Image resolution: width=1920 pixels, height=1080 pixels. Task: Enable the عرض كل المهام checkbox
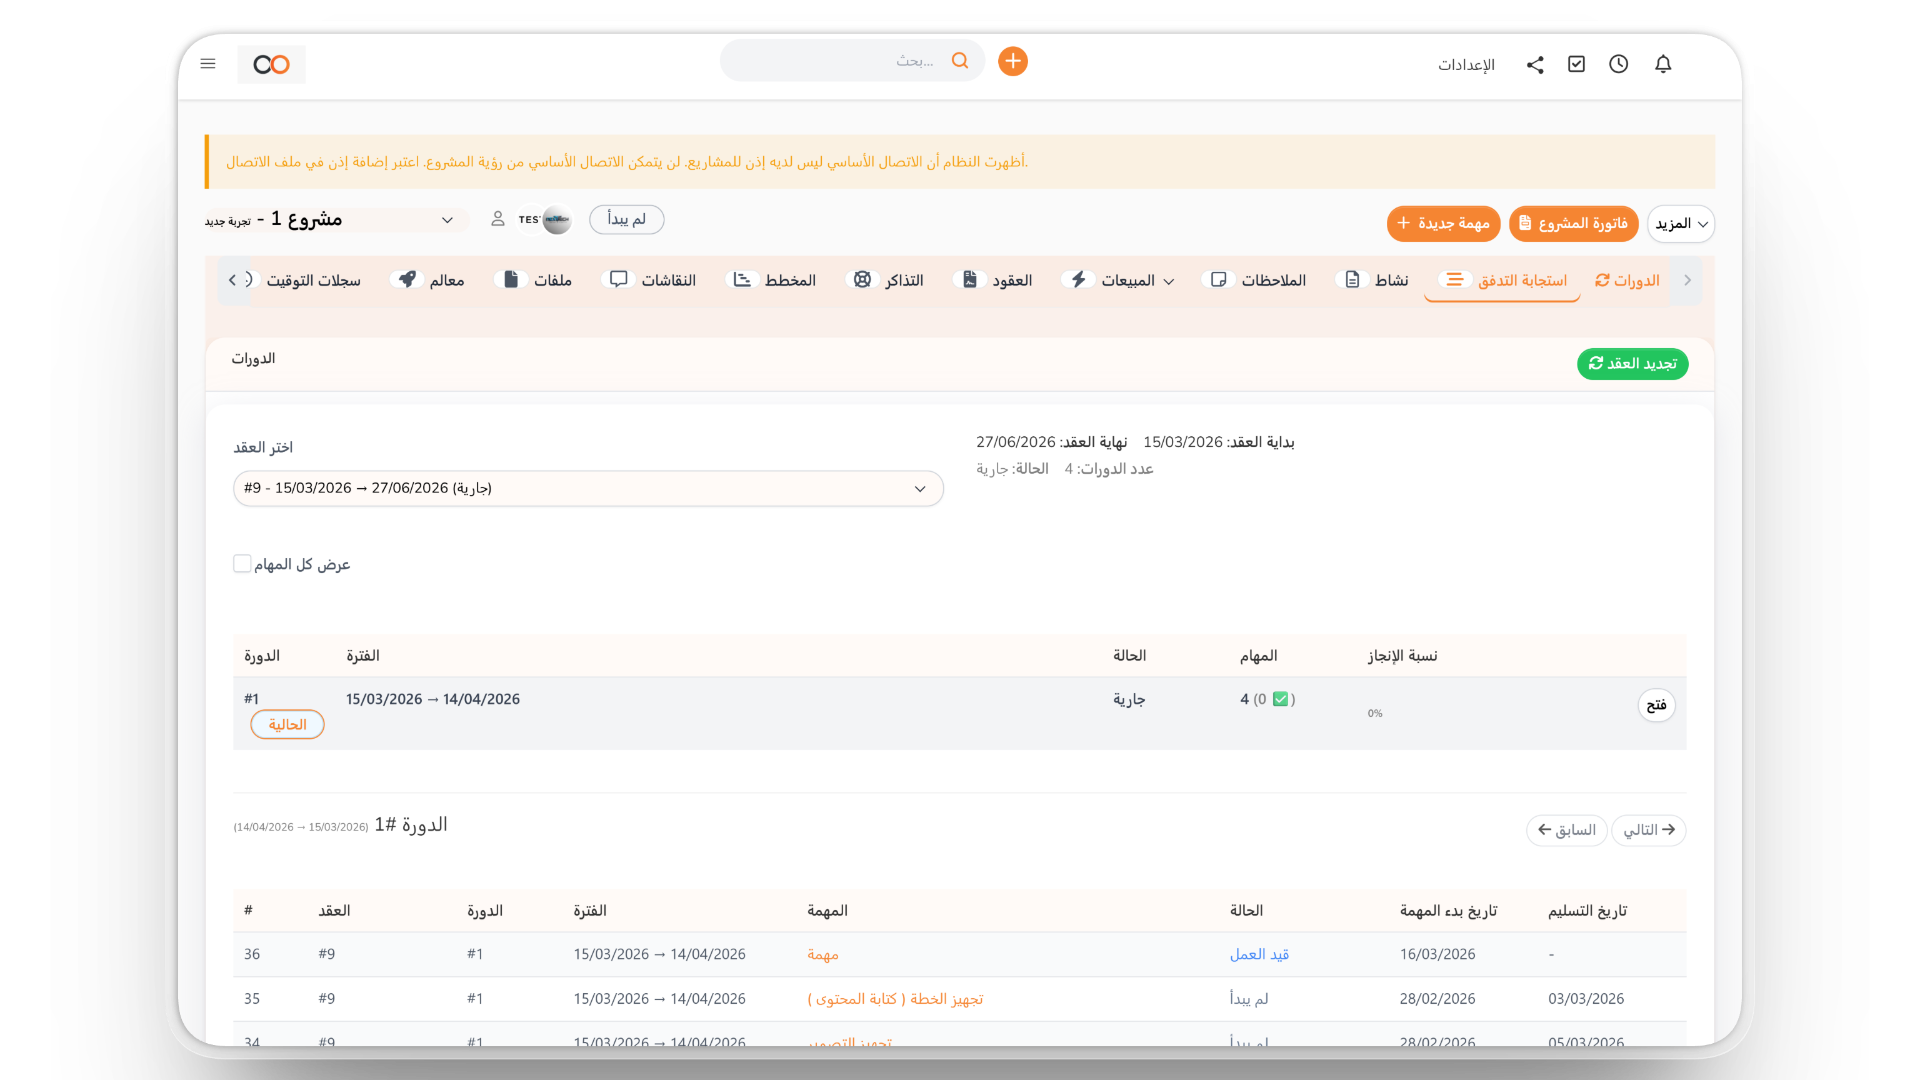242,564
